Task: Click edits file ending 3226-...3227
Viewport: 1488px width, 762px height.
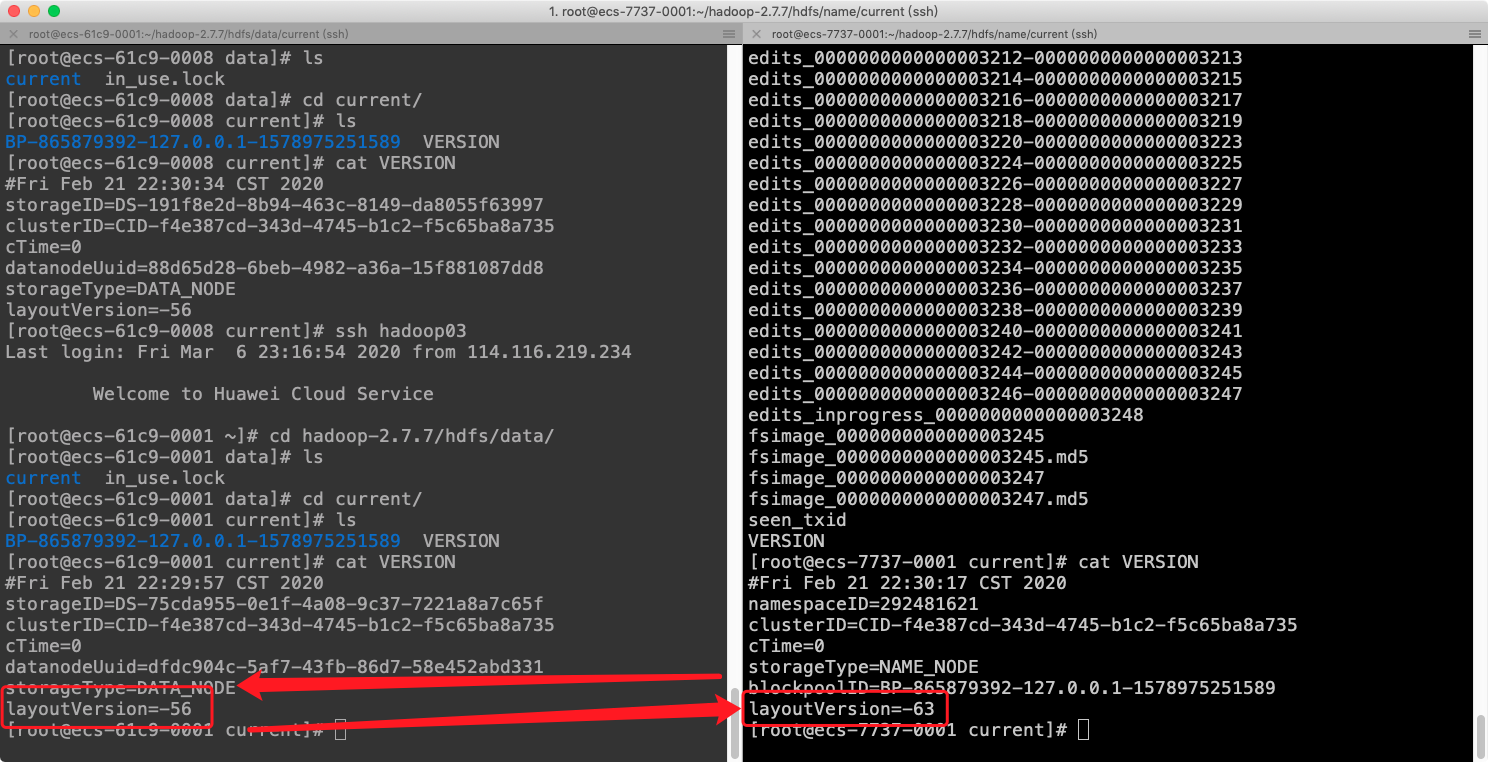Action: pyautogui.click(x=995, y=184)
